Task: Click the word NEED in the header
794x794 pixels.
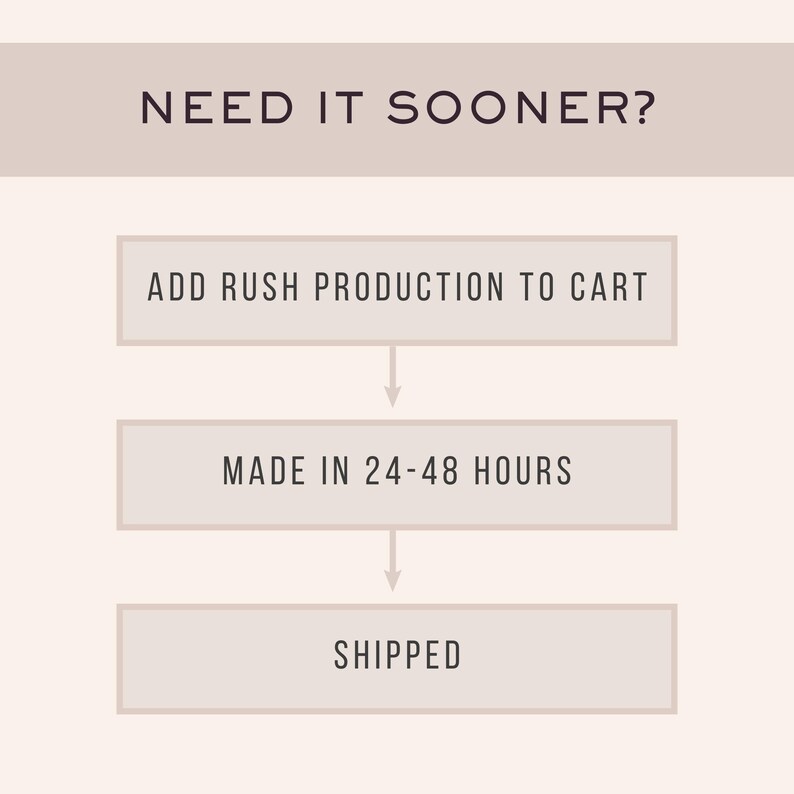Action: point(217,108)
